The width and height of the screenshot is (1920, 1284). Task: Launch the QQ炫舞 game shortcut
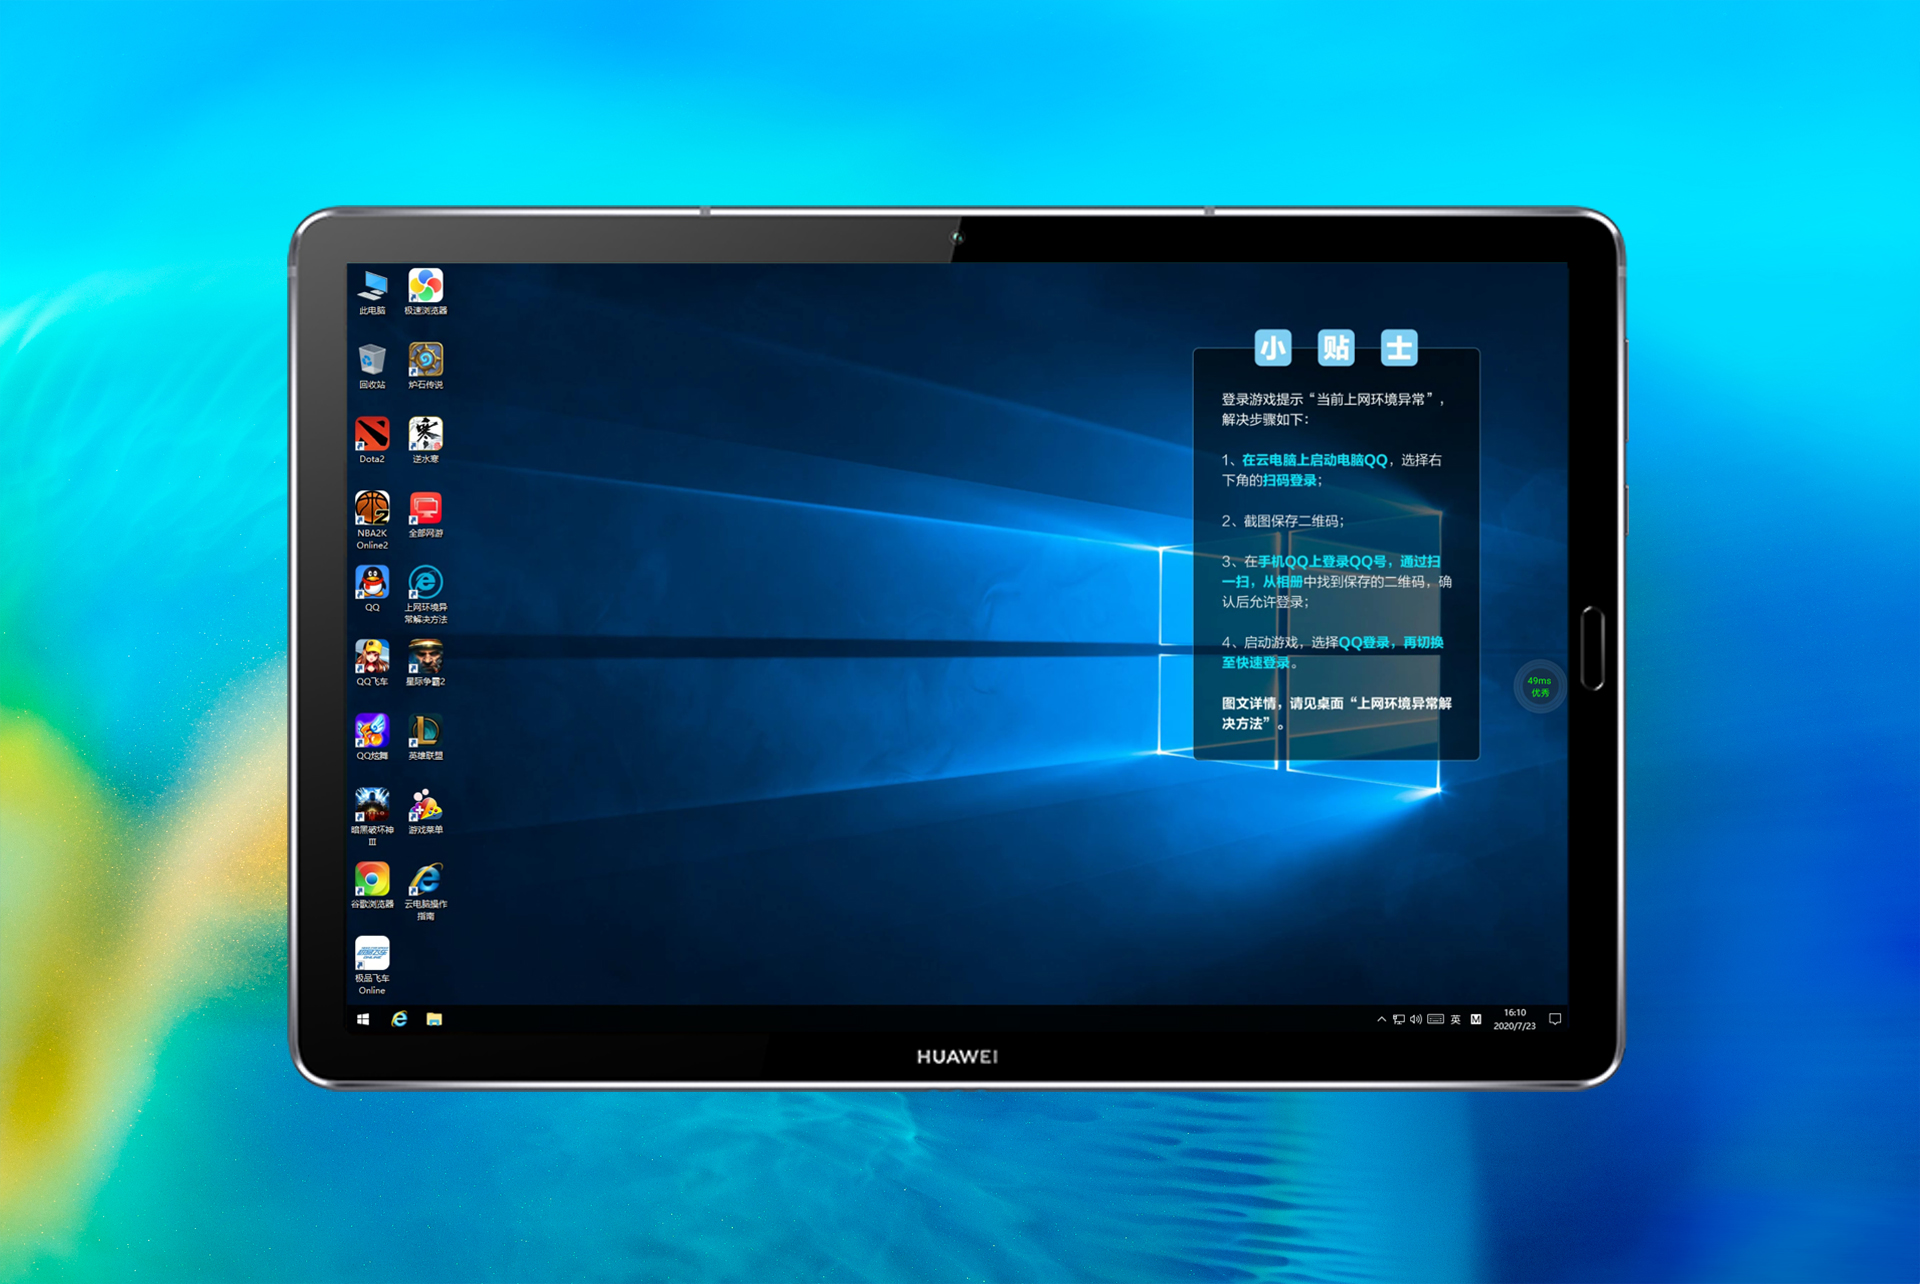pyautogui.click(x=372, y=737)
